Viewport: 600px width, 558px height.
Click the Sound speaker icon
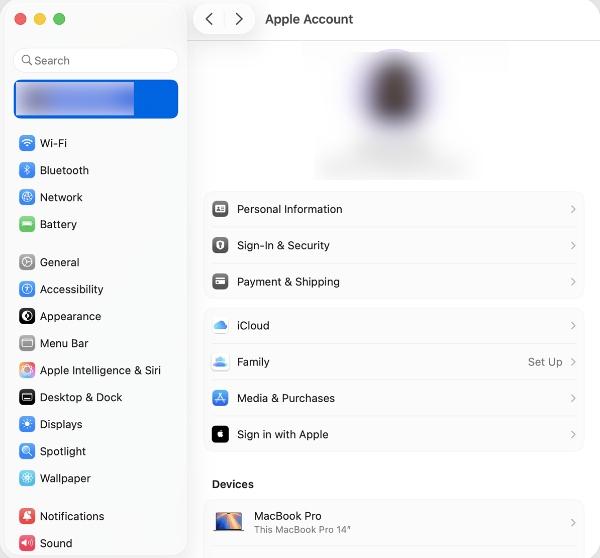coord(27,543)
